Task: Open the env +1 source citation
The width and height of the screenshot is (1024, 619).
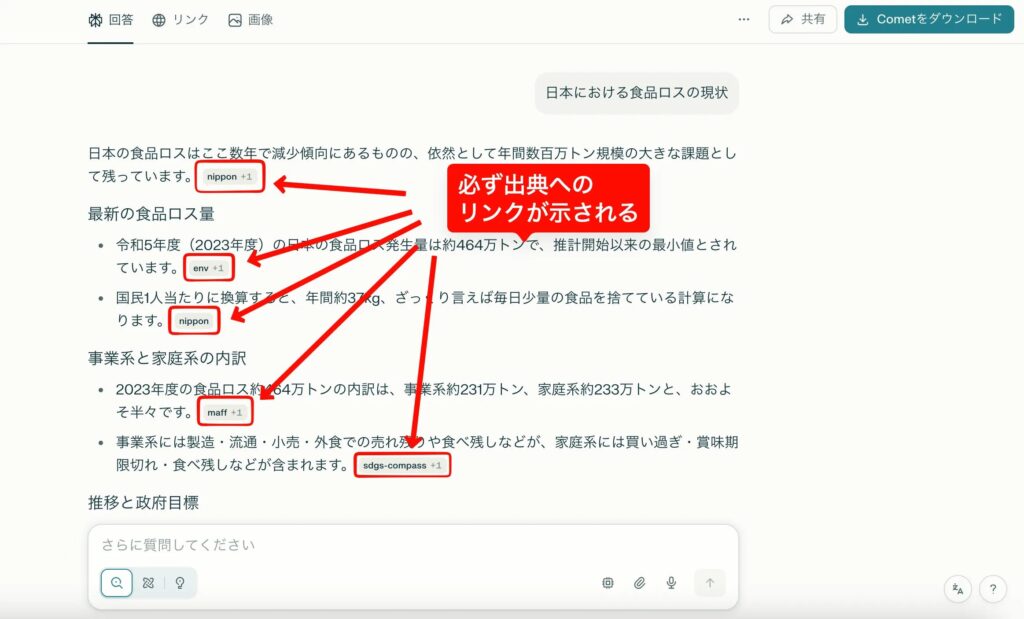Action: pyautogui.click(x=208, y=268)
